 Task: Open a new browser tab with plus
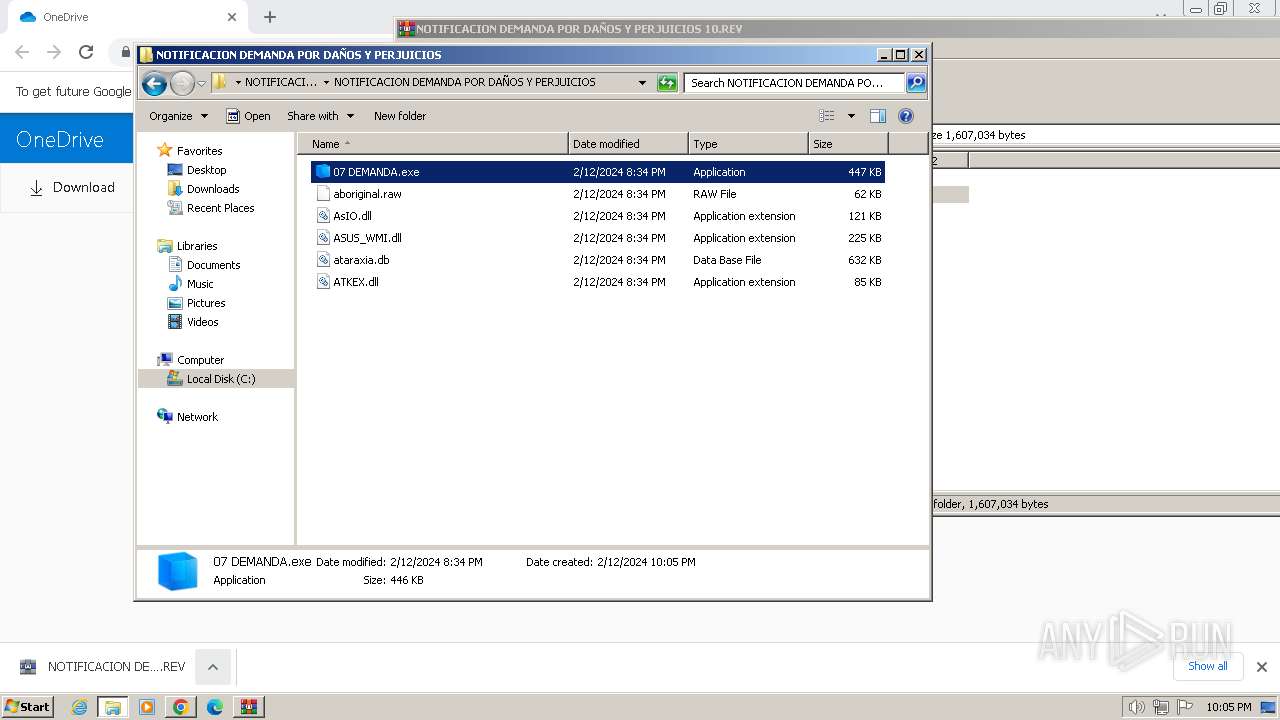coord(270,17)
